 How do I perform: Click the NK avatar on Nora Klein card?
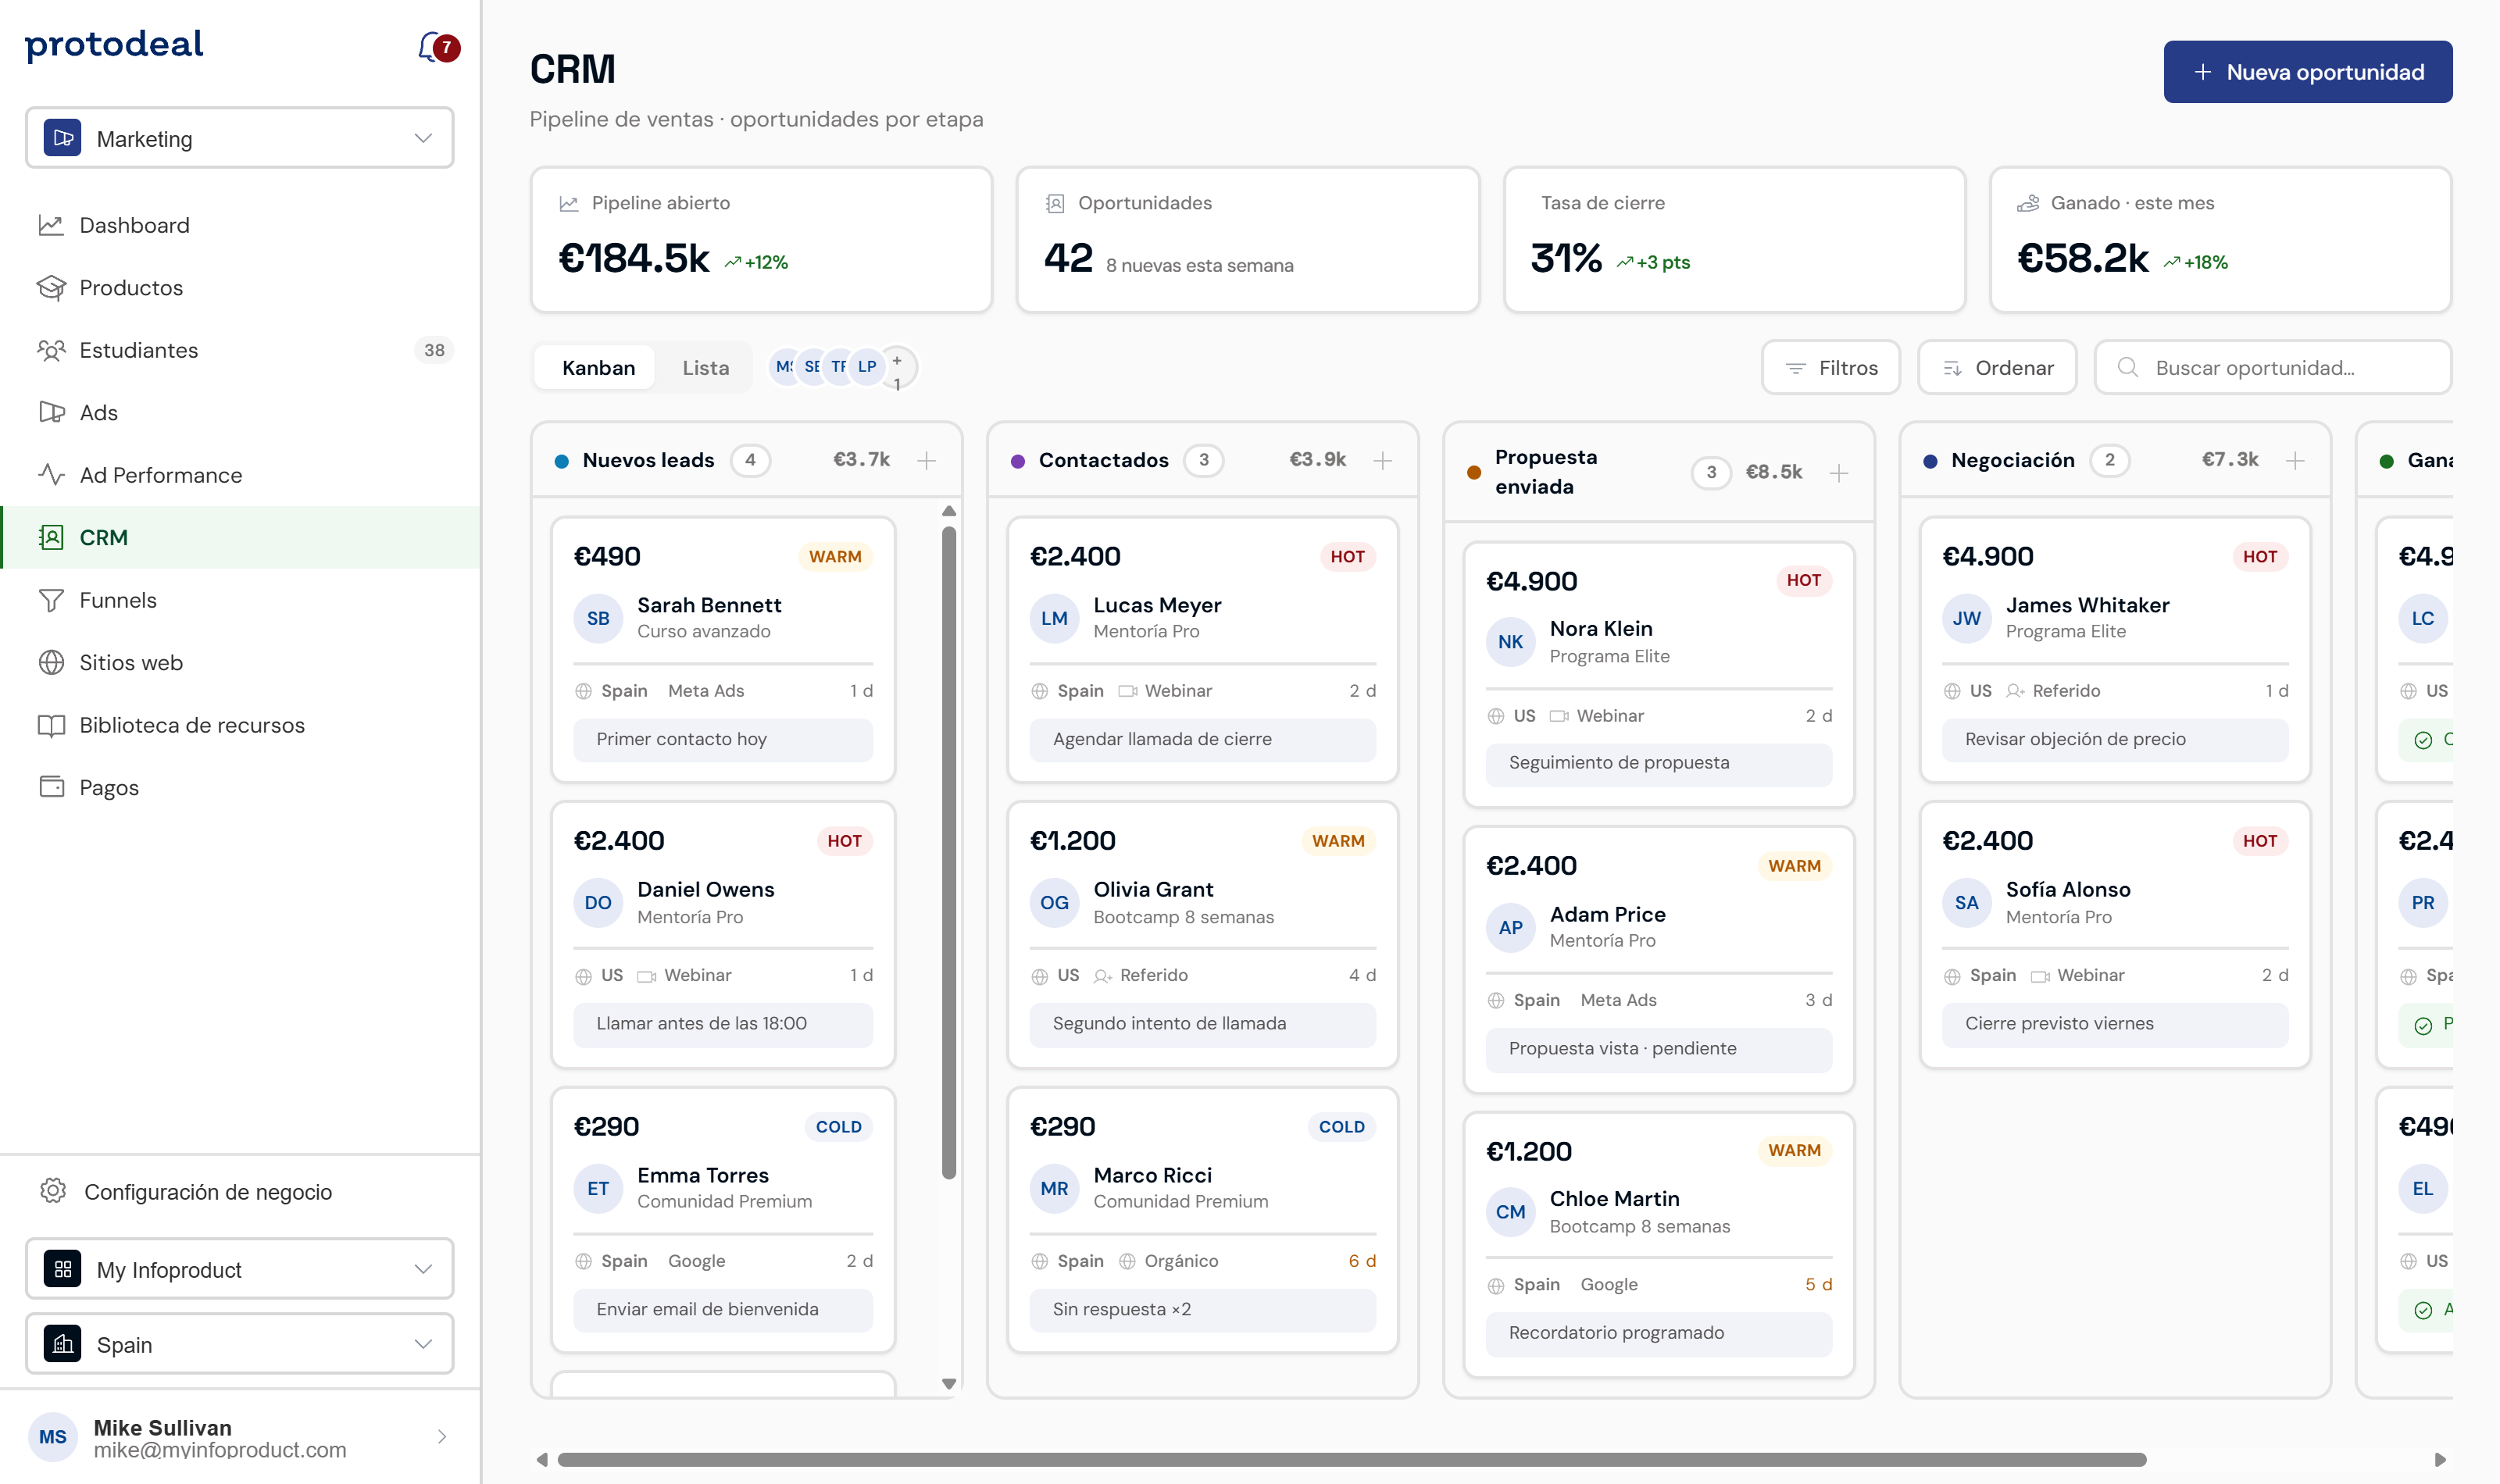1510,642
